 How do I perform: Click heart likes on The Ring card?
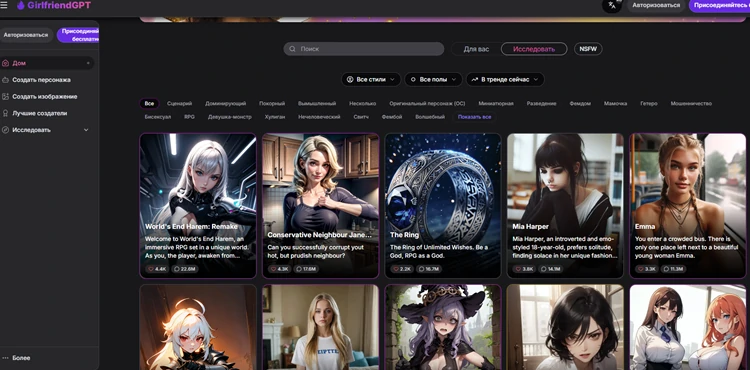click(x=402, y=269)
